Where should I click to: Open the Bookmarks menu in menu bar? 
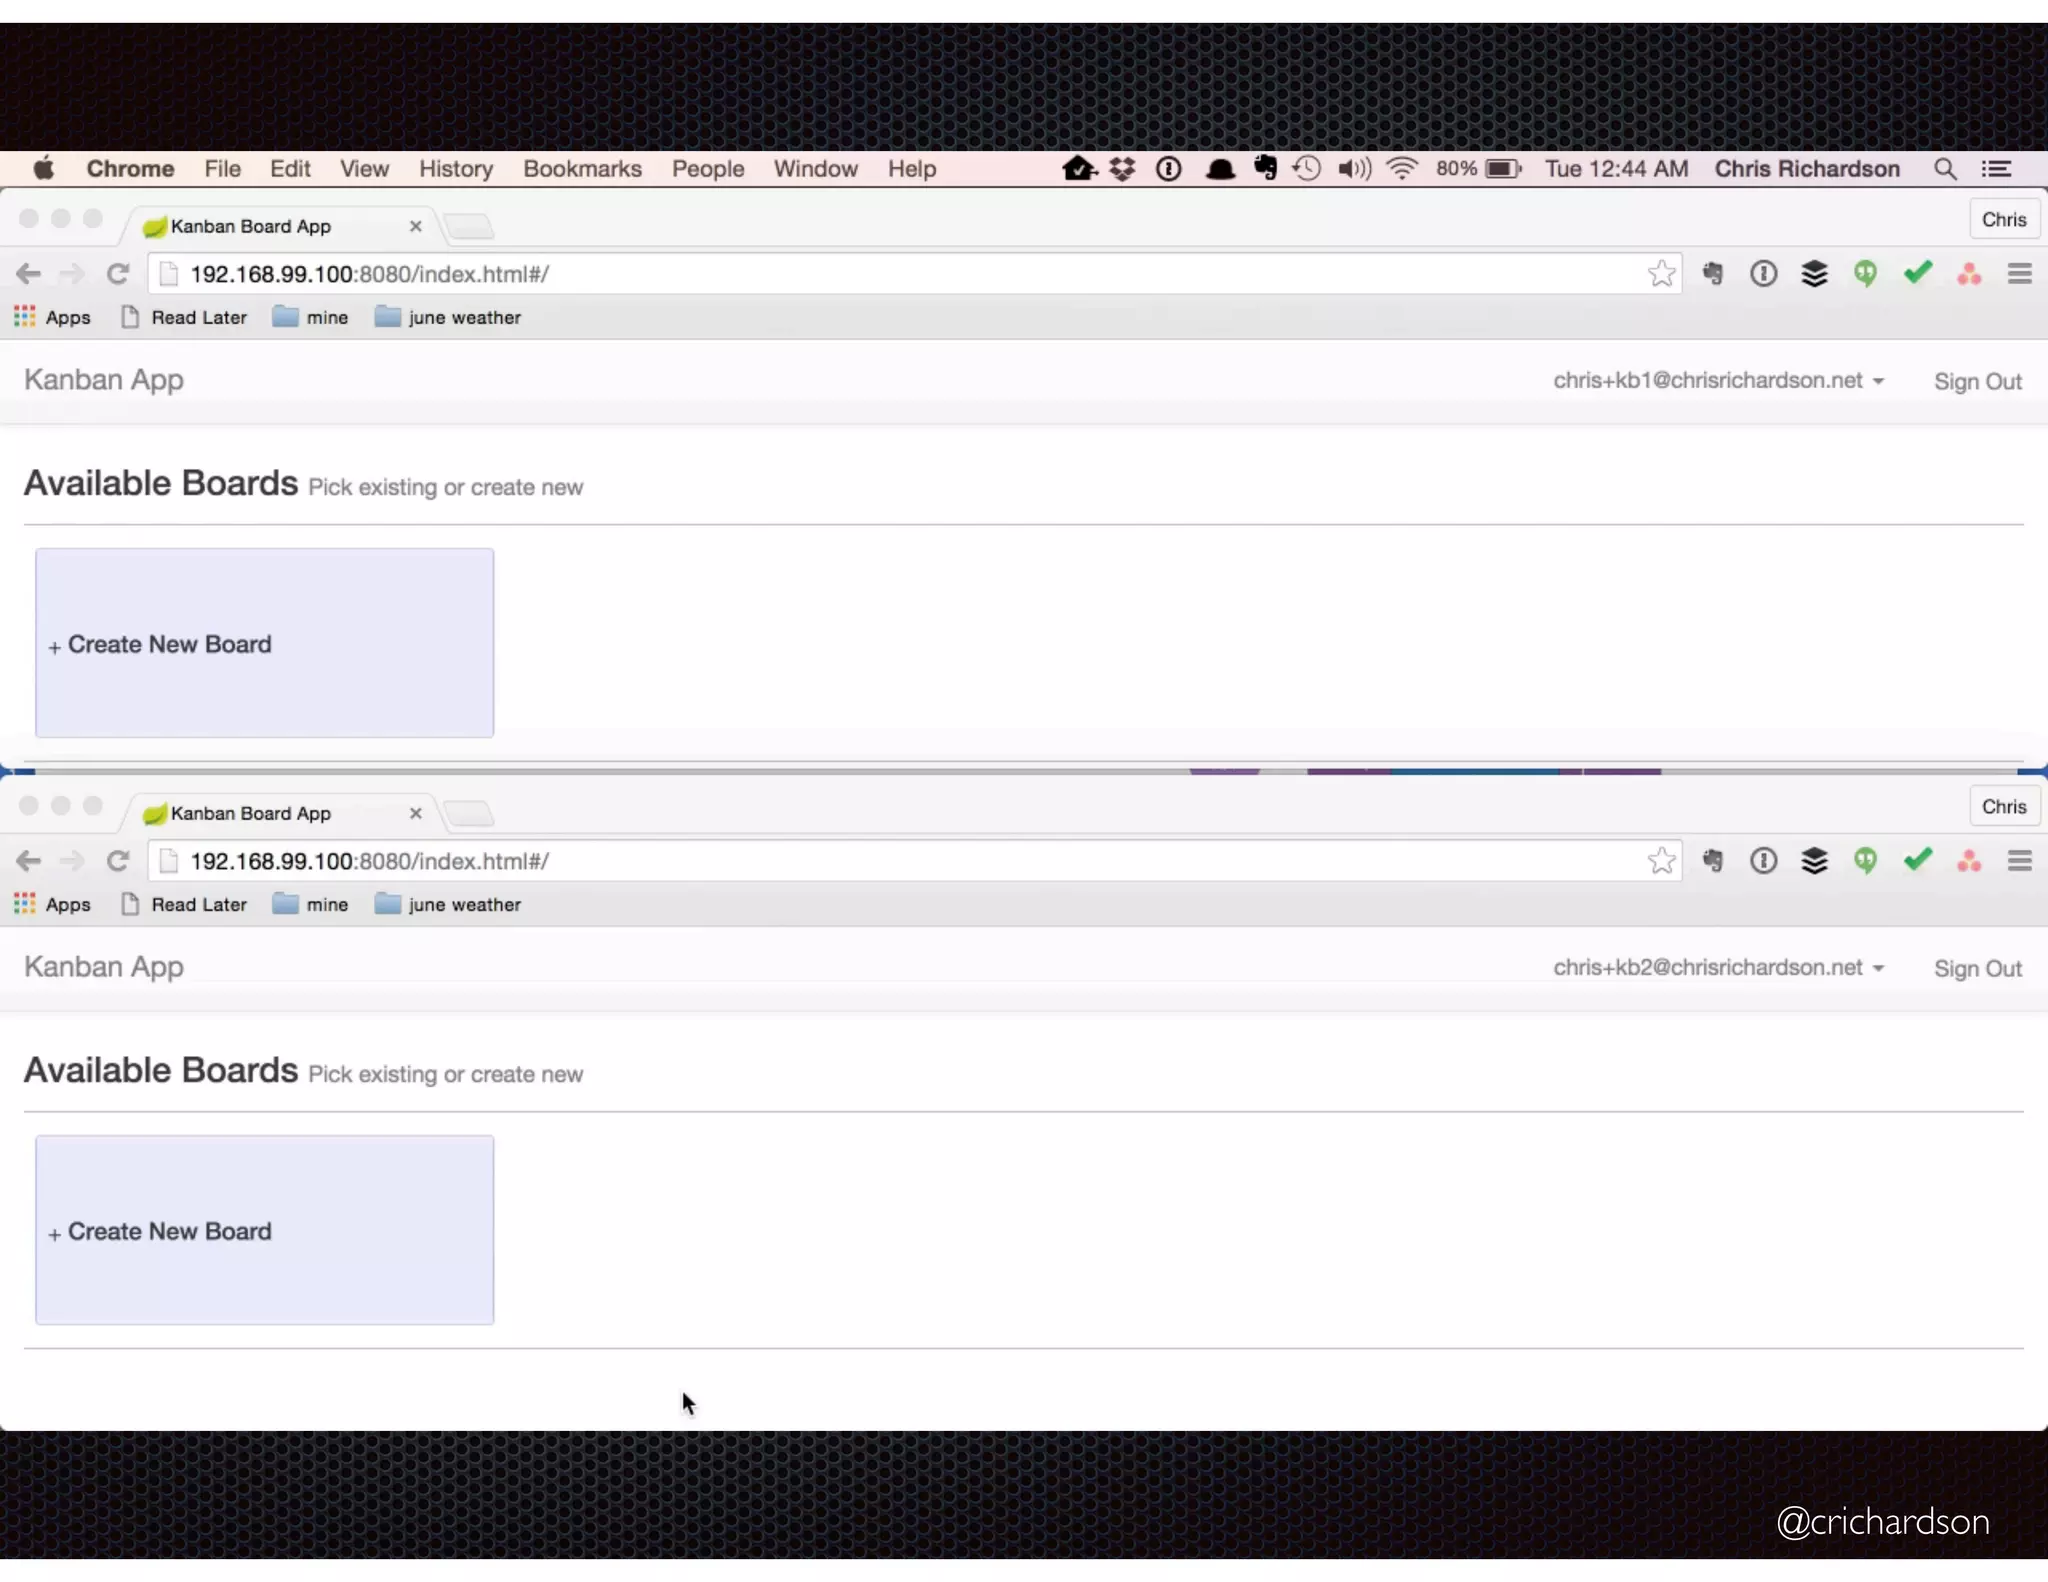pos(582,169)
